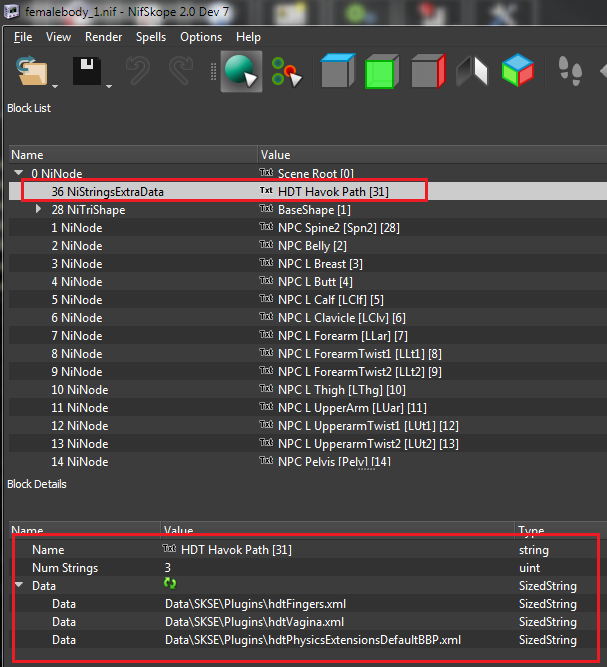Save the file with the floppy disk icon
607x667 pixels.
click(x=87, y=71)
